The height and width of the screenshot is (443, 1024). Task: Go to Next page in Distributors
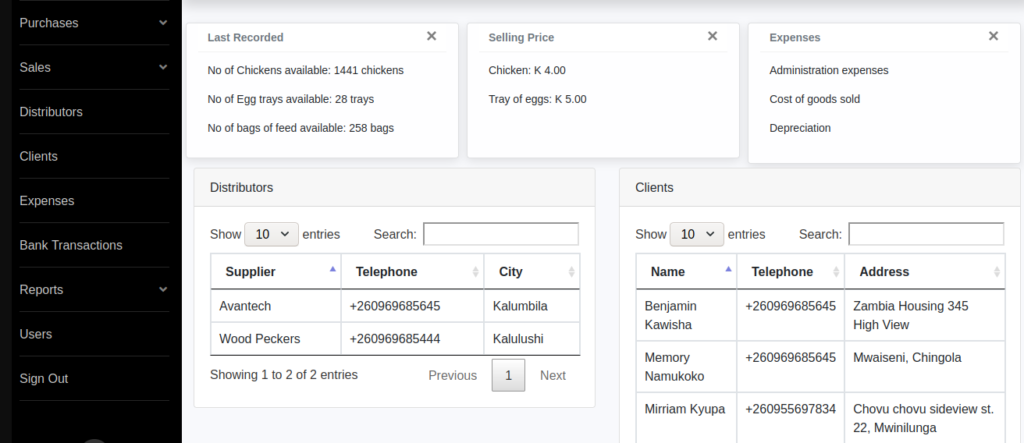coord(552,376)
